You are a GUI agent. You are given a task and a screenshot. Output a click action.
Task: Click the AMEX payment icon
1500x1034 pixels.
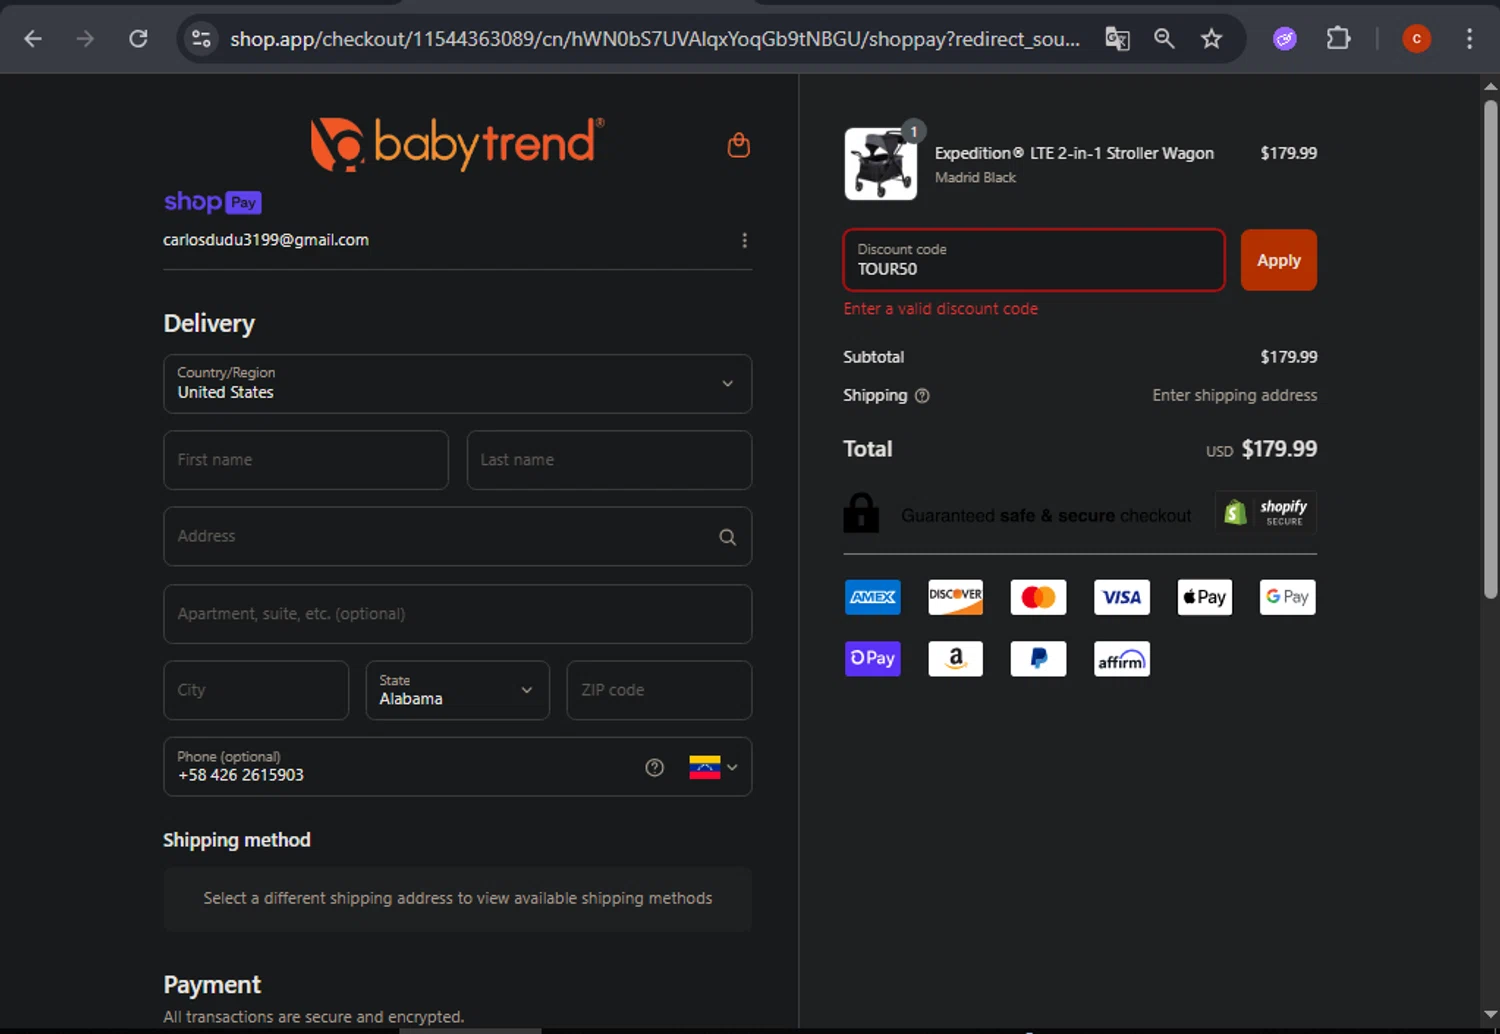click(873, 597)
